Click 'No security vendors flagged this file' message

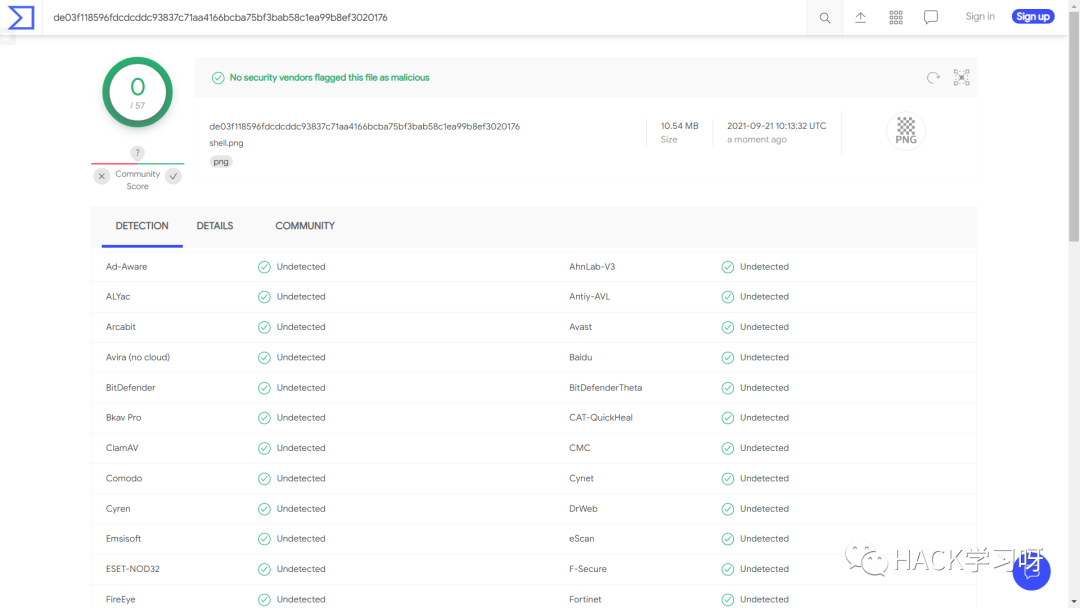pos(329,78)
